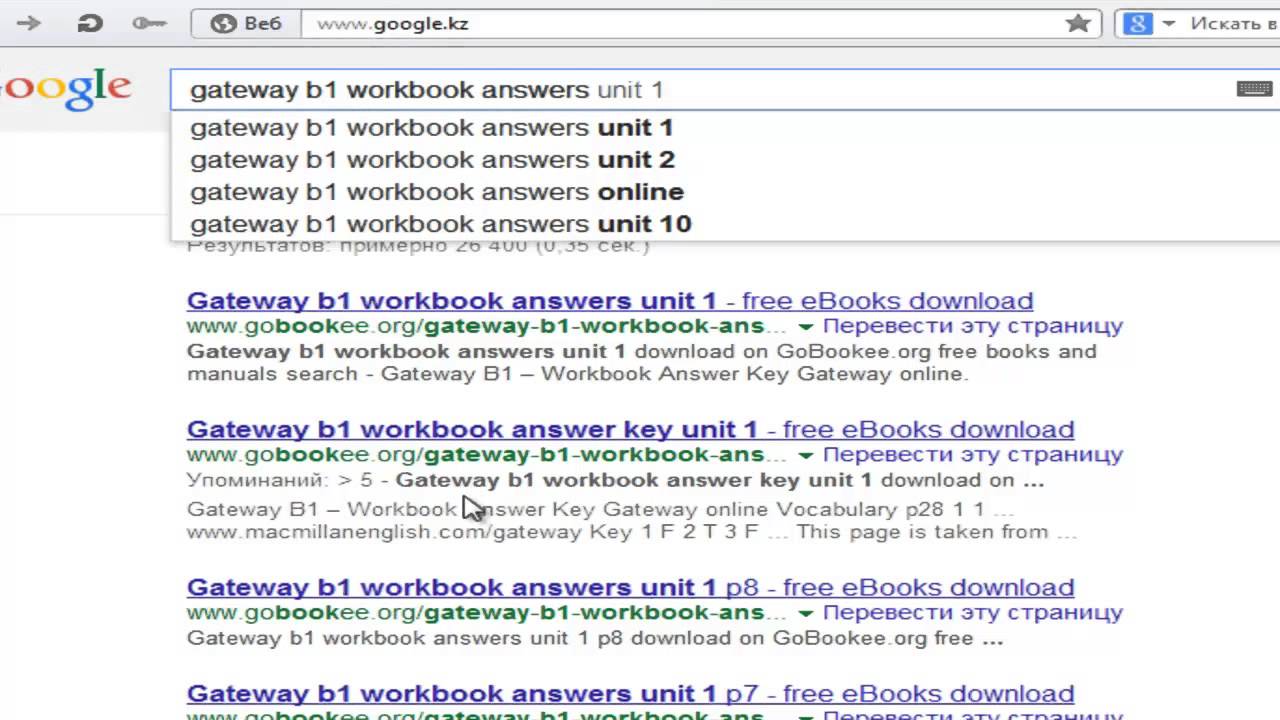This screenshot has width=1280, height=720.
Task: Click snippet line with www.macmillanenglish.com/gateway
Action: pyautogui.click(x=632, y=532)
